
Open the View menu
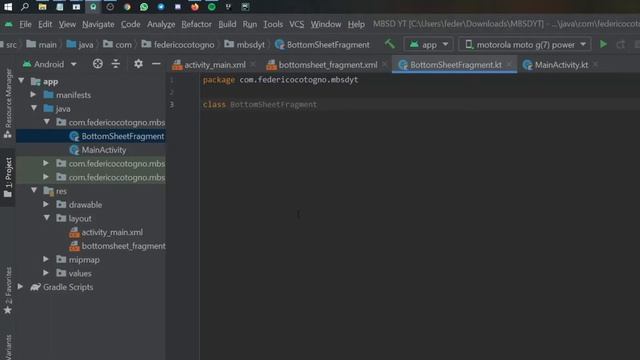click(67, 24)
